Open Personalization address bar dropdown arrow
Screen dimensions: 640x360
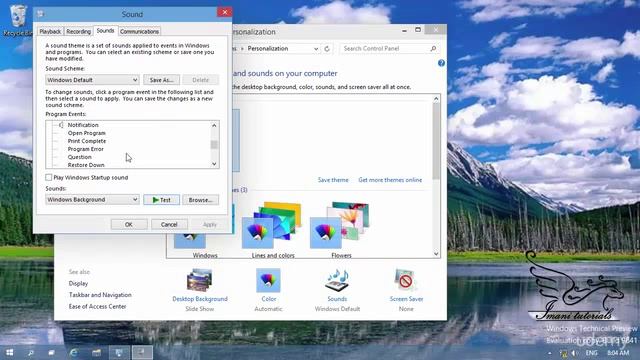coord(316,49)
